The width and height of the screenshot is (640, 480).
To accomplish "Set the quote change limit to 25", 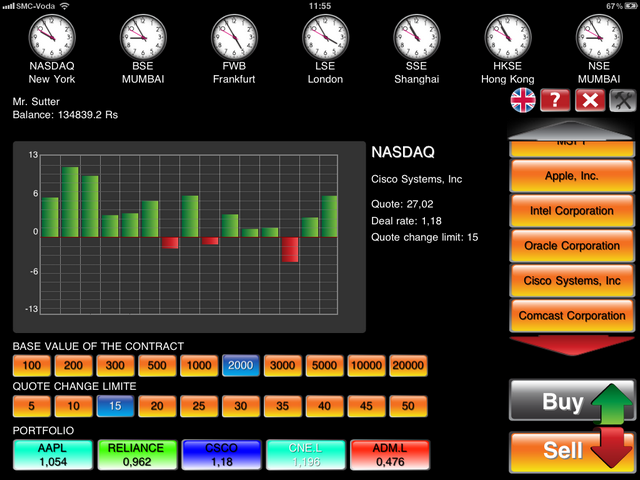I will pos(199,406).
